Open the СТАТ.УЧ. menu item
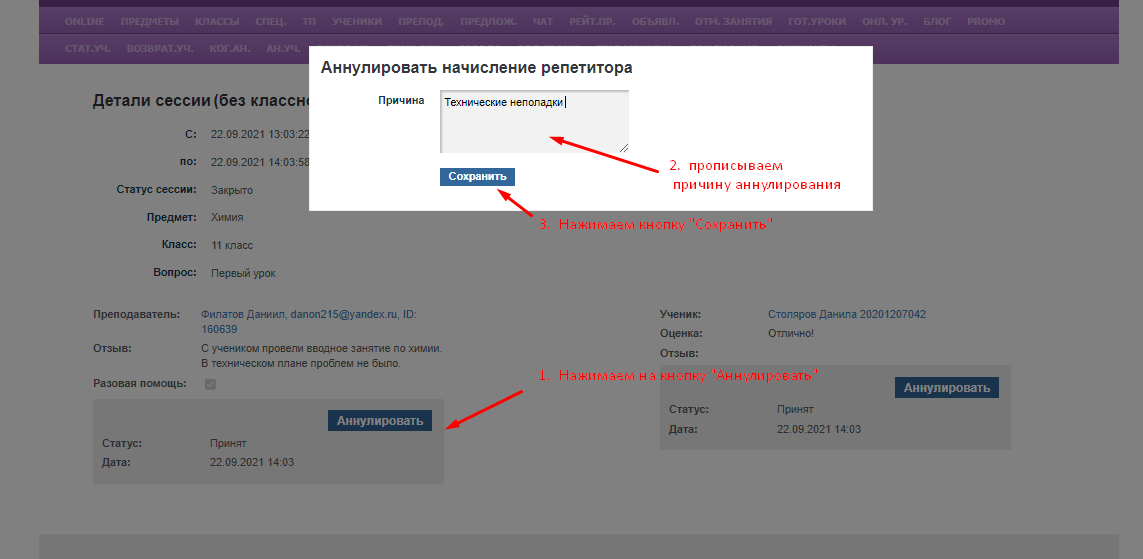This screenshot has width=1143, height=559. [87, 49]
